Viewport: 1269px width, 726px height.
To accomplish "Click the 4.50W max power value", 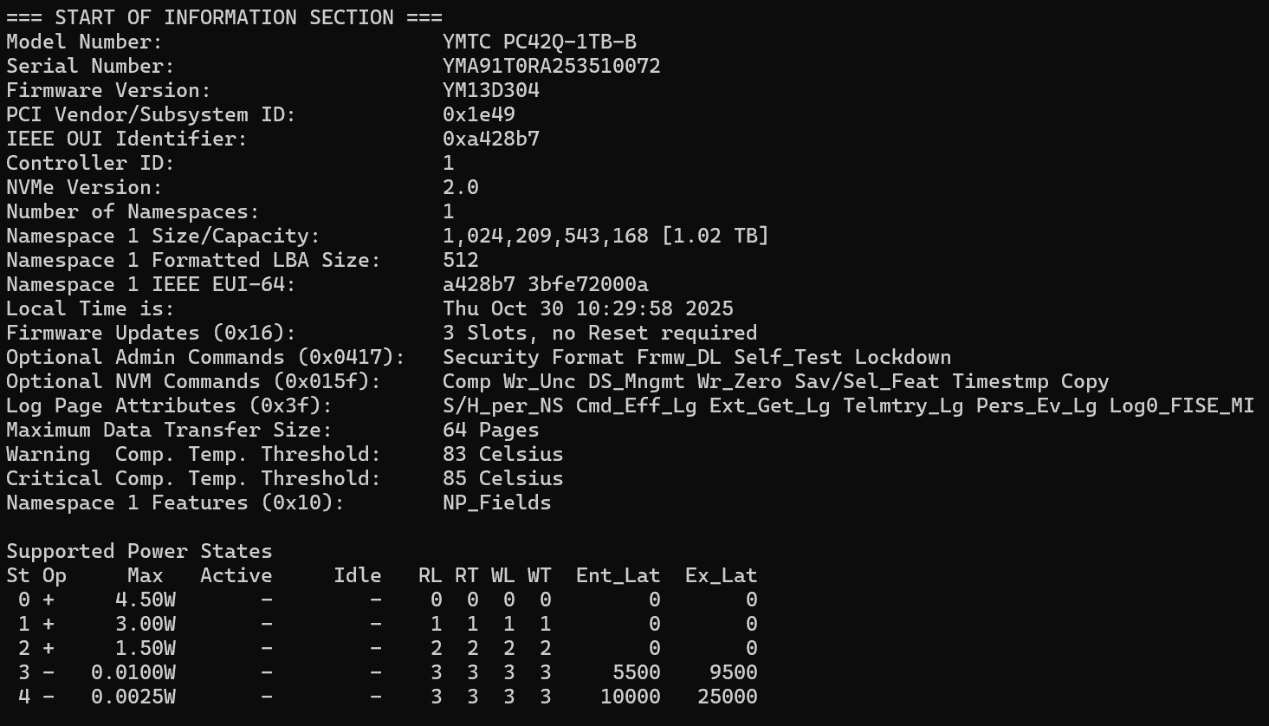I will point(145,600).
